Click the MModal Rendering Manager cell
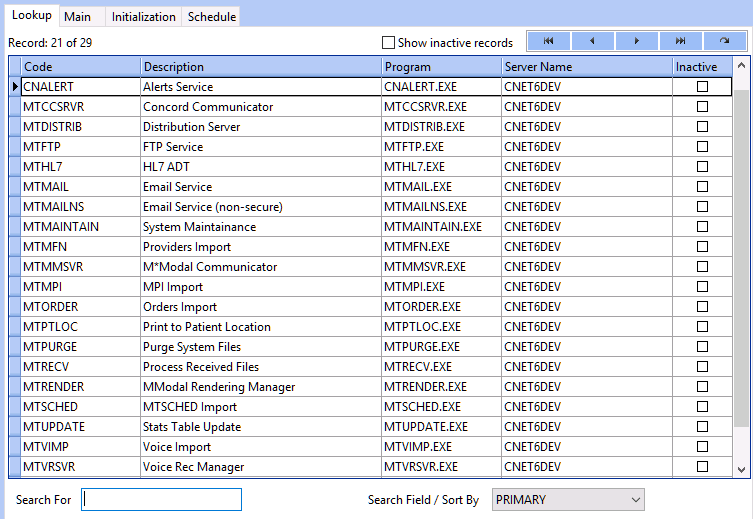 (261, 386)
